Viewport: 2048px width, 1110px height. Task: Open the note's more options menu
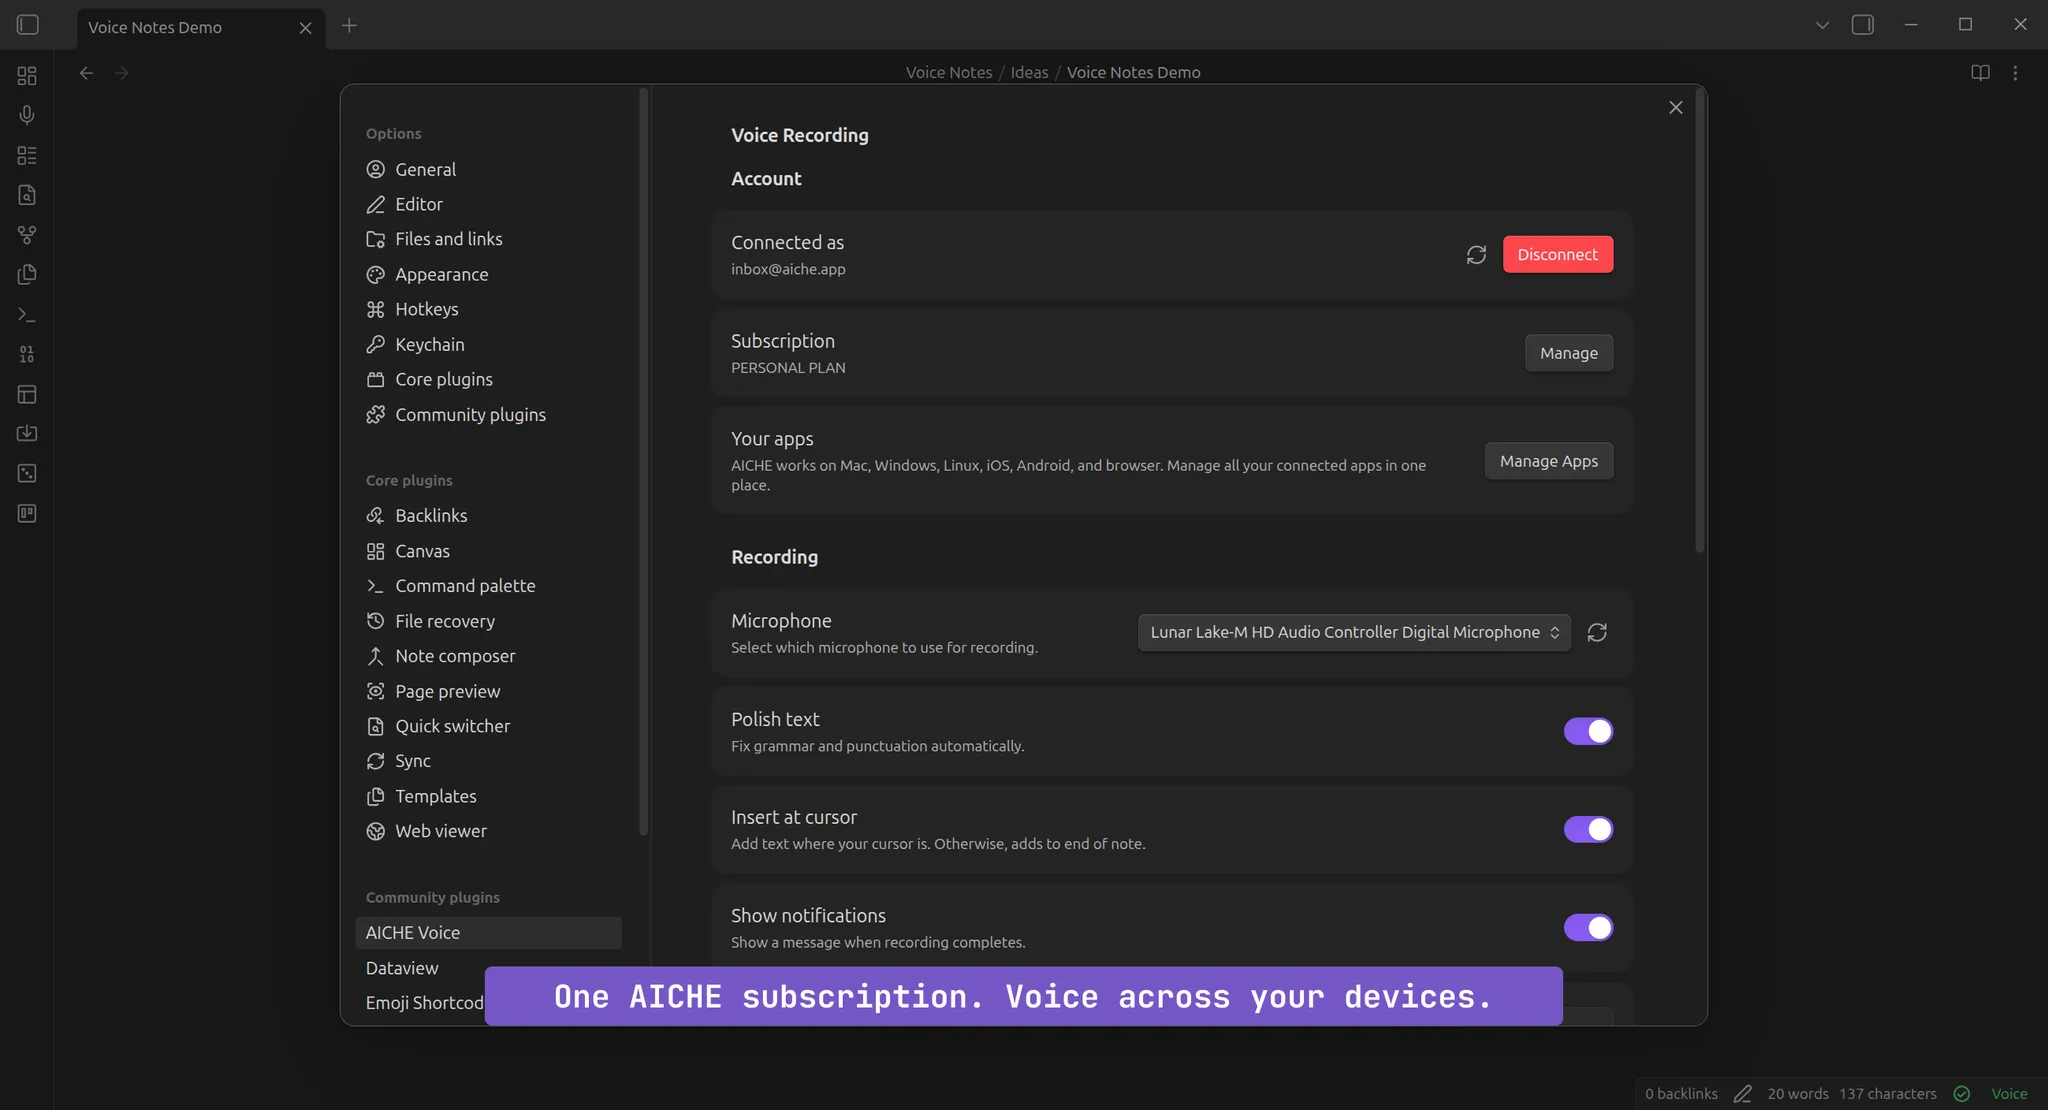click(x=2015, y=73)
